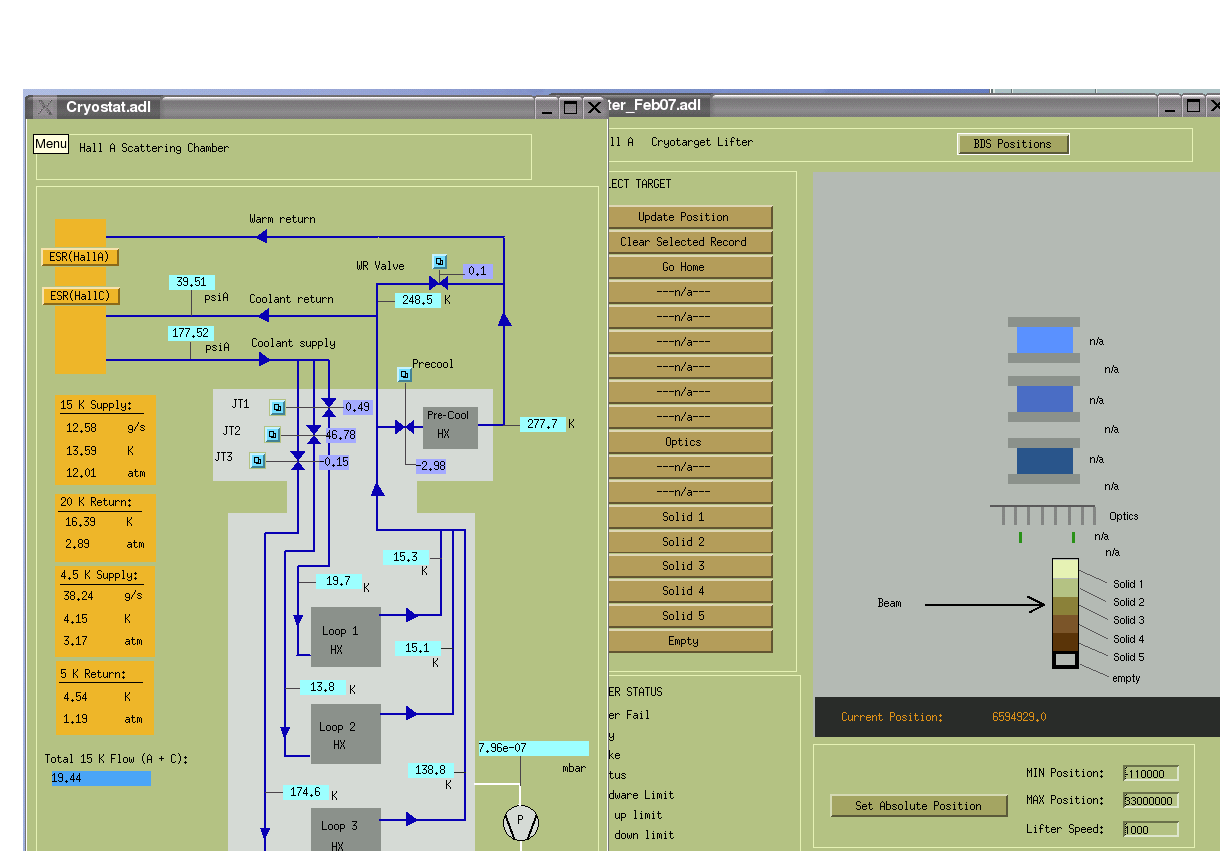This screenshot has width=1220, height=851.
Task: Click the MAX Position input field
Action: 1150,801
